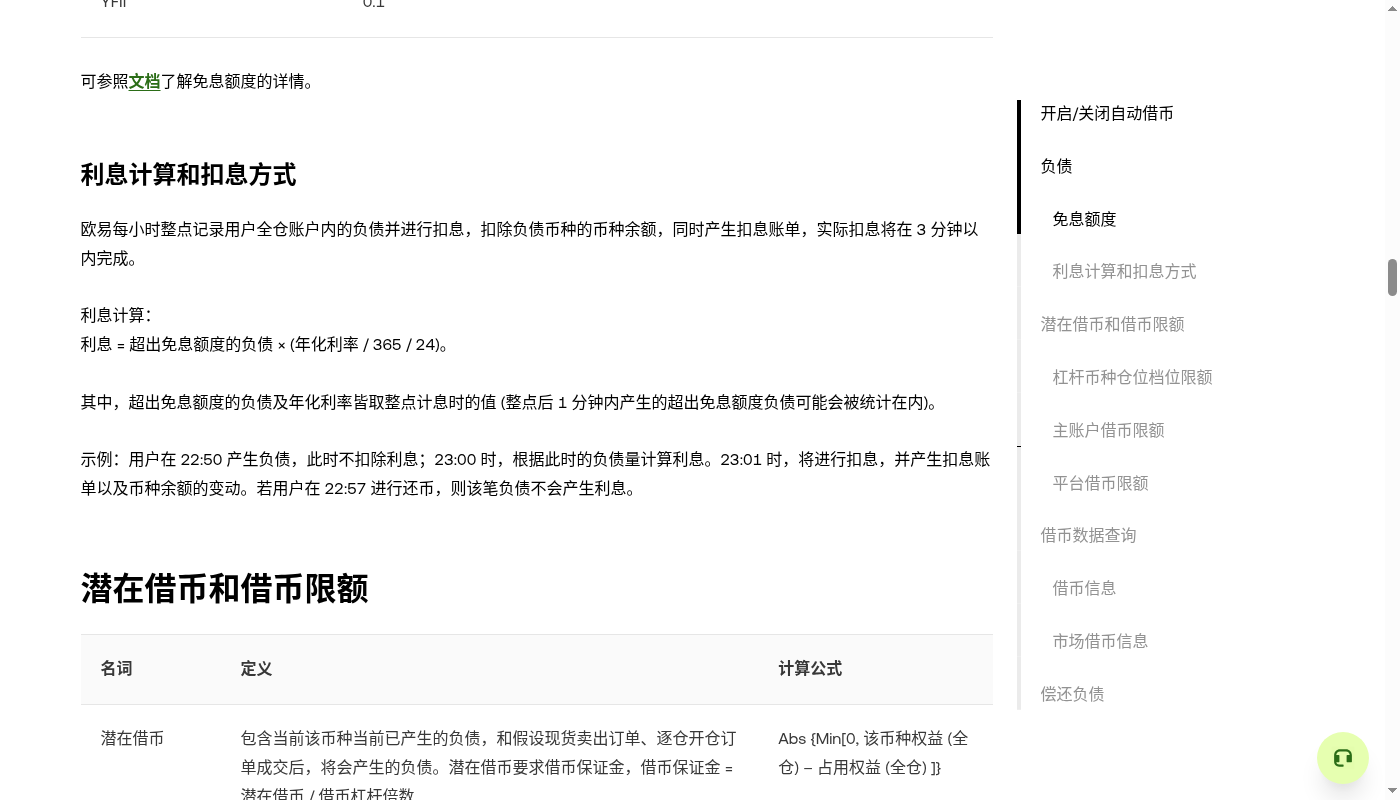The image size is (1400, 800).
Task: Jump to 开启/关闭自动借币 section
Action: point(1107,114)
